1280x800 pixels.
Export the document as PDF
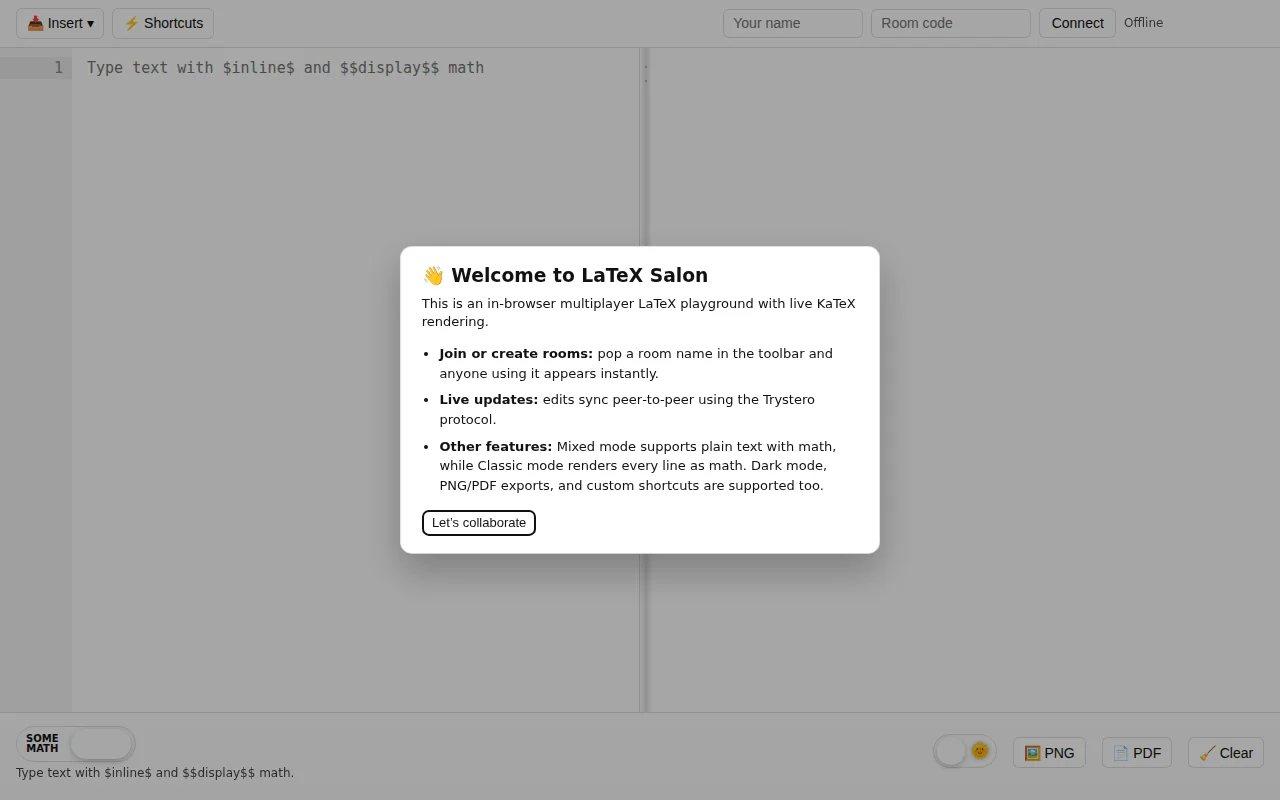[1137, 753]
